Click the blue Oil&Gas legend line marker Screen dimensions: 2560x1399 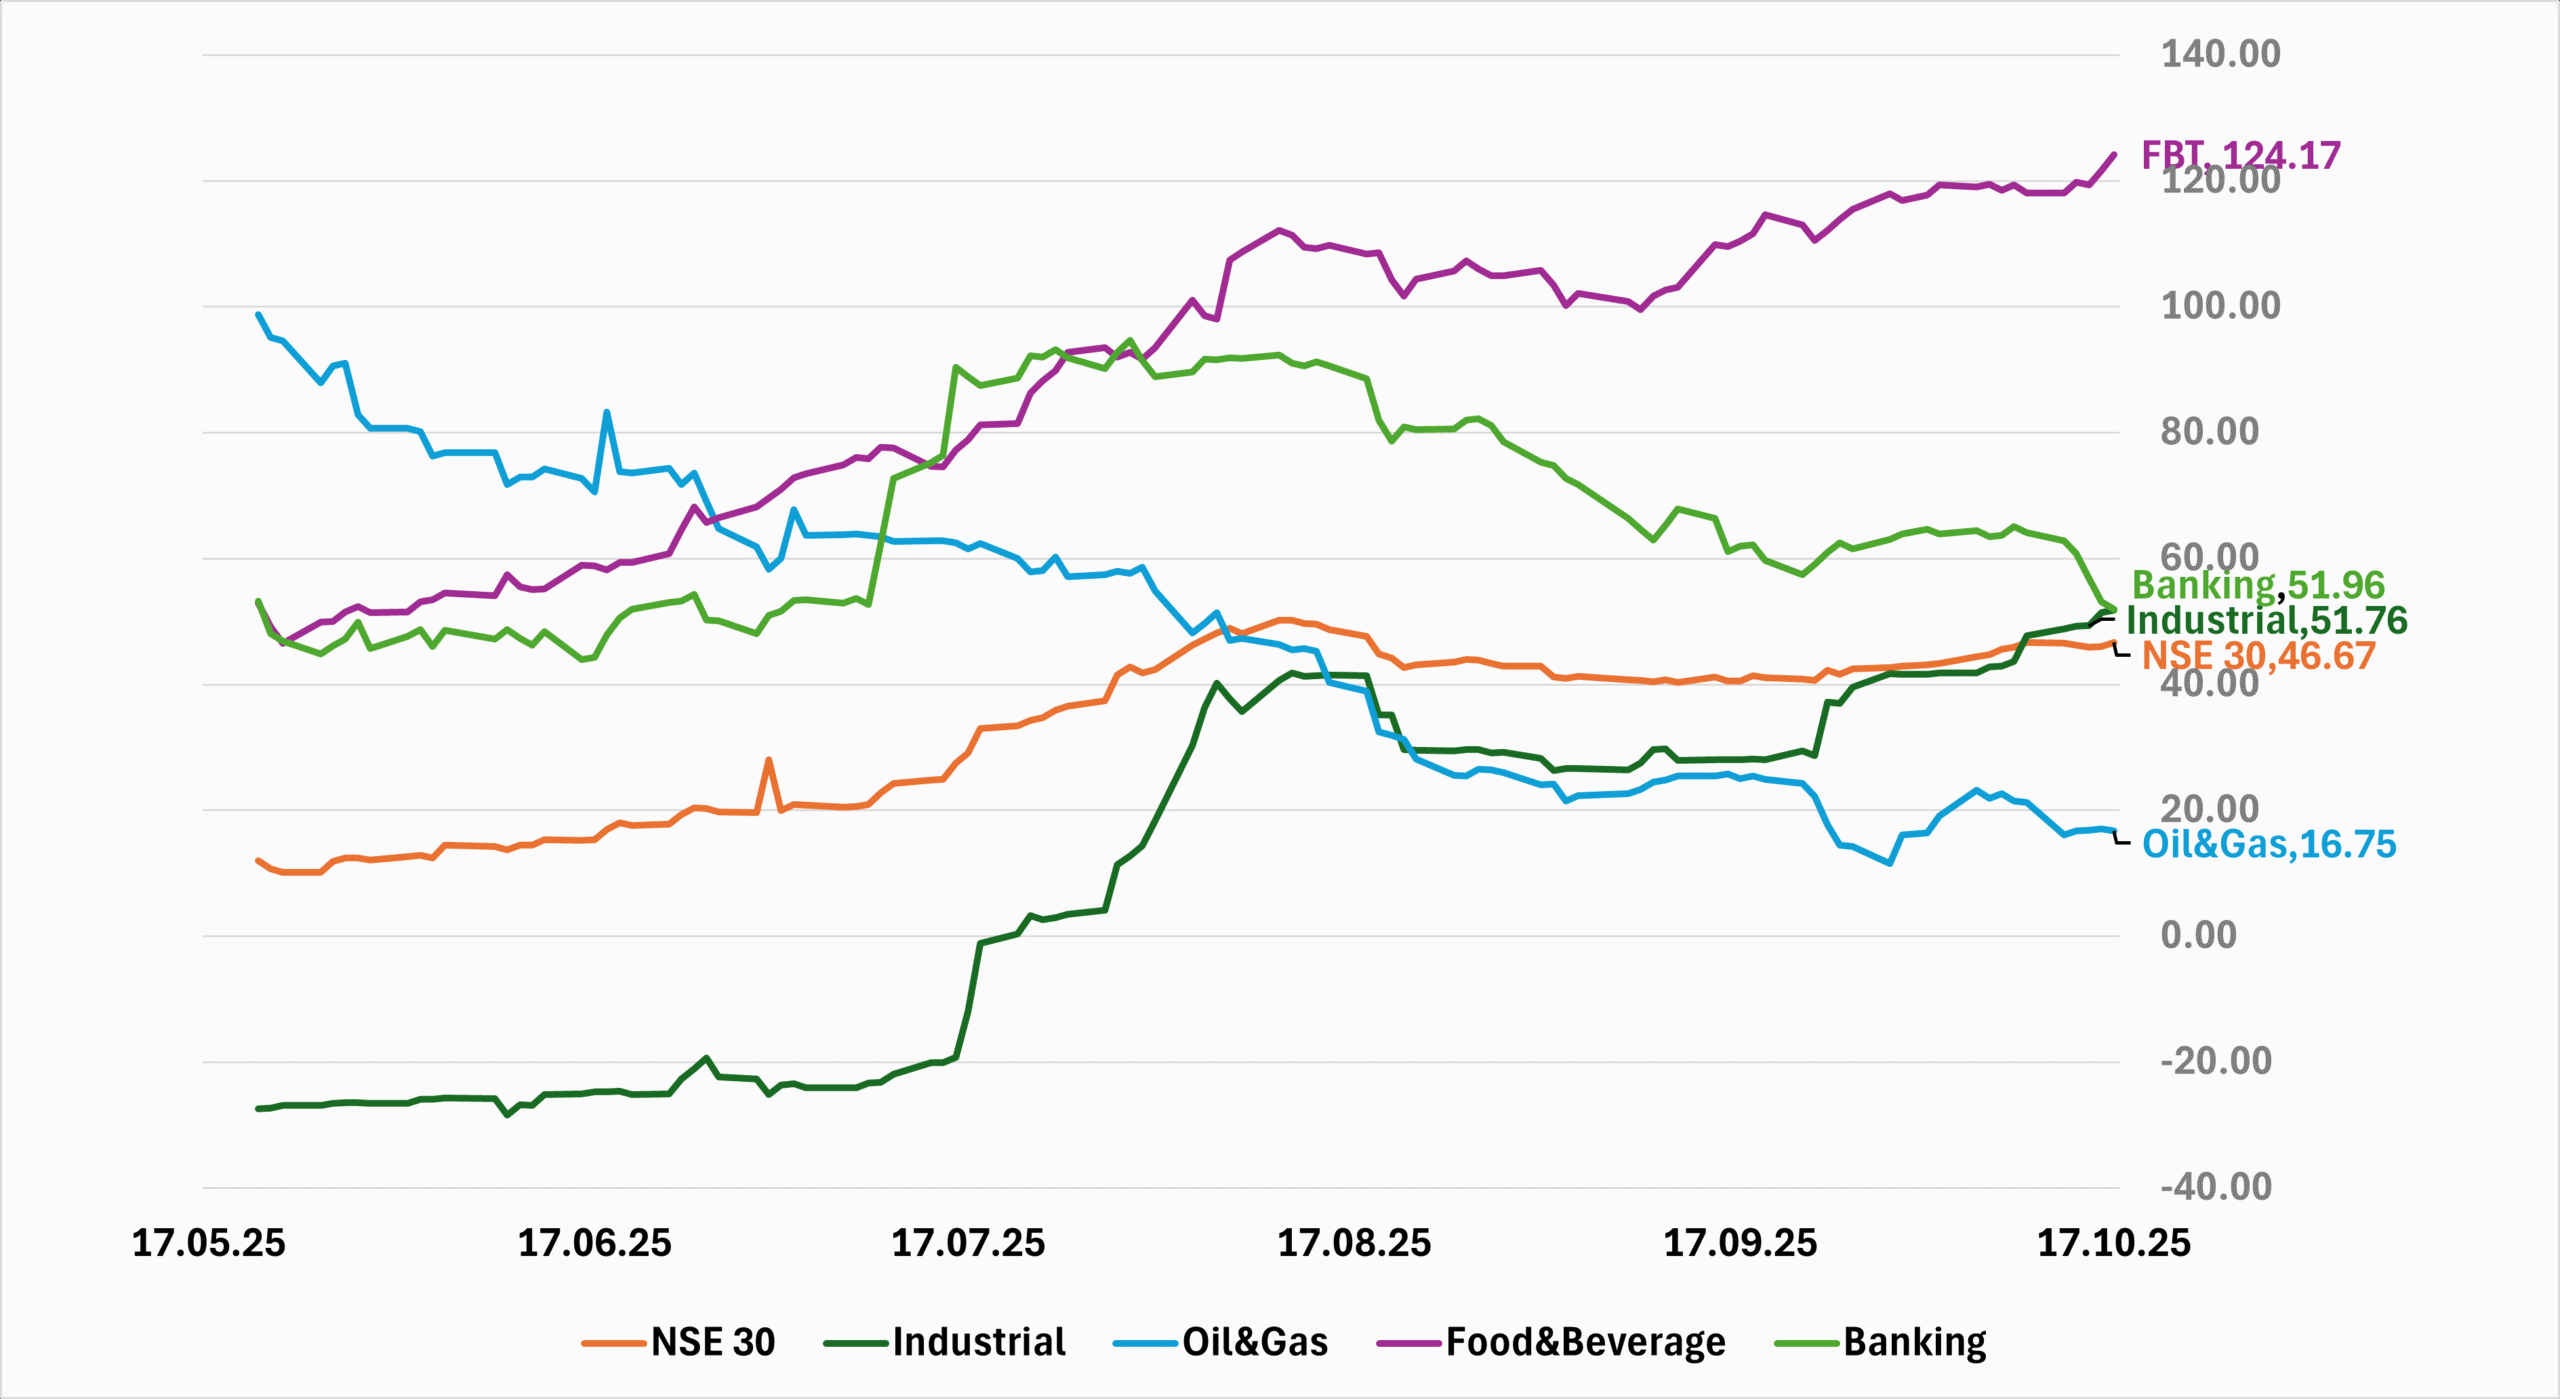click(x=1145, y=1343)
